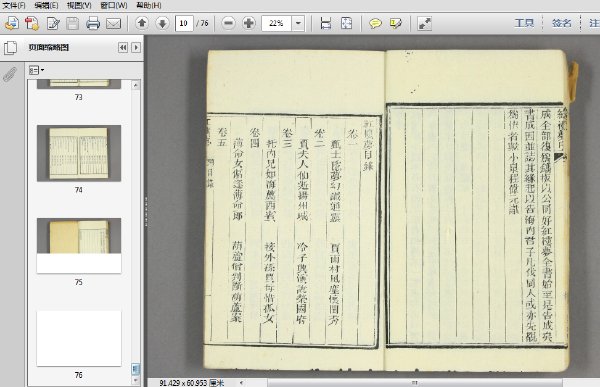Click the page thumbnails panel icon

(x=10, y=48)
